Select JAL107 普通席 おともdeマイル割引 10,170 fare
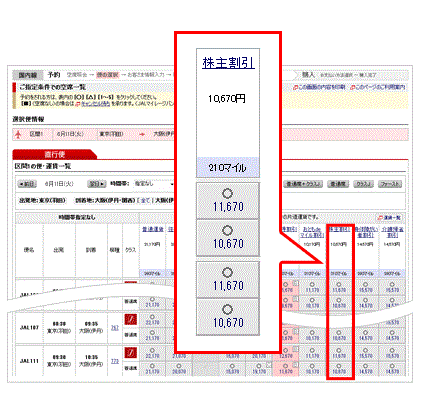Image resolution: width=426 pixels, height=398 pixels. 312,335
